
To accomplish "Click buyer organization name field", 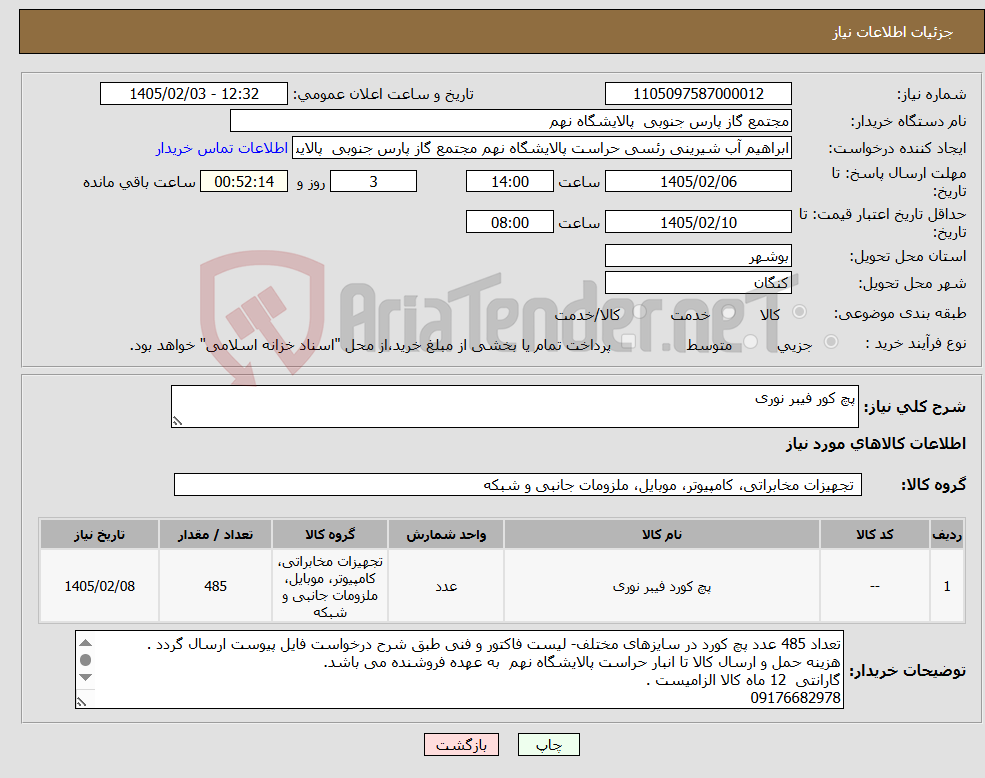I will point(511,121).
